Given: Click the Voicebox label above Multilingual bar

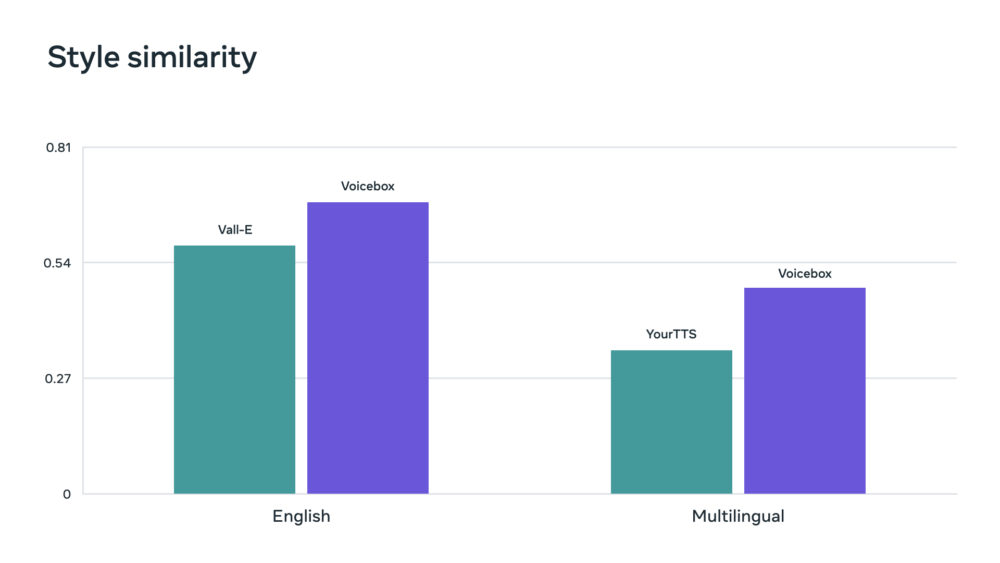Looking at the screenshot, I should tap(805, 274).
